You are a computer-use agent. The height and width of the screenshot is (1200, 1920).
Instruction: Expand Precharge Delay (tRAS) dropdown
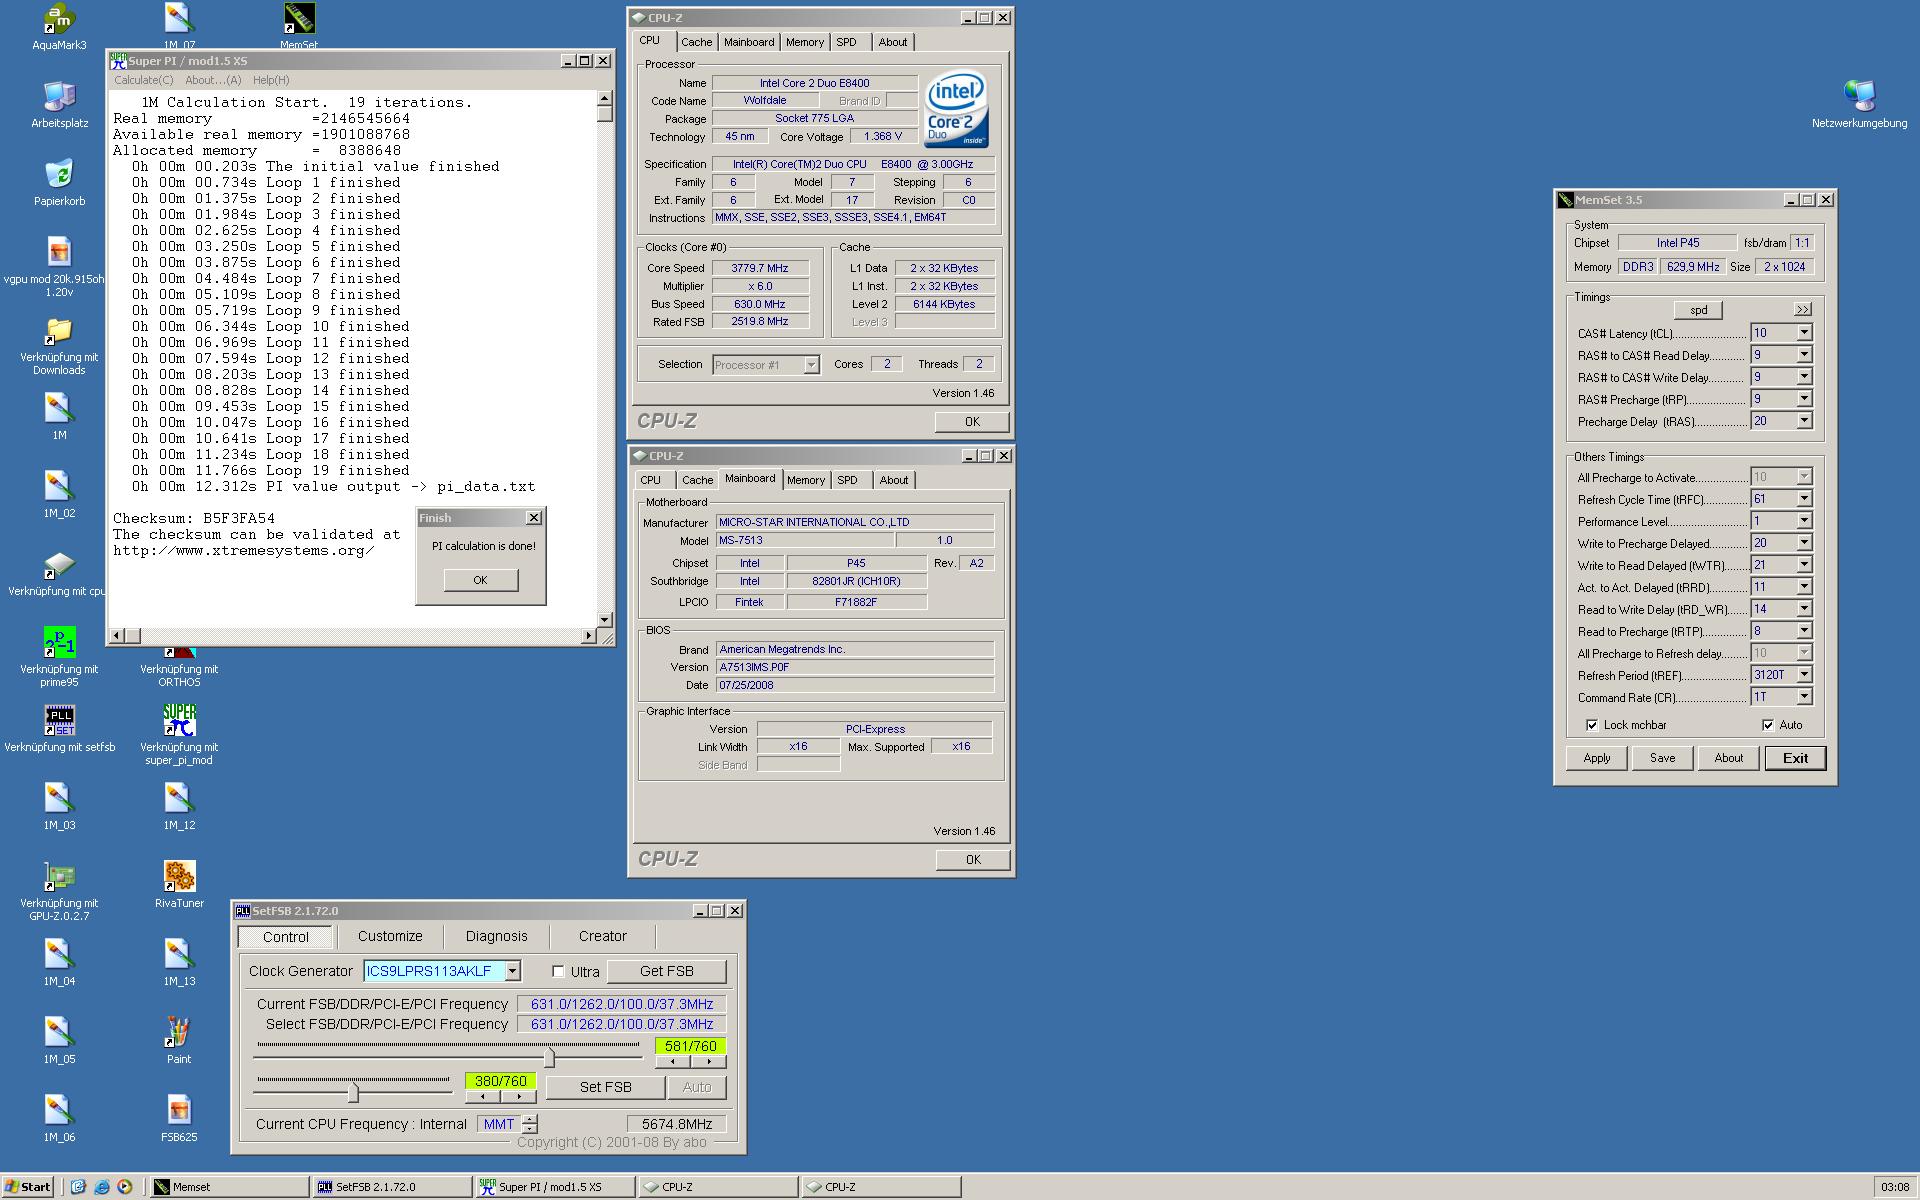coord(1804,421)
